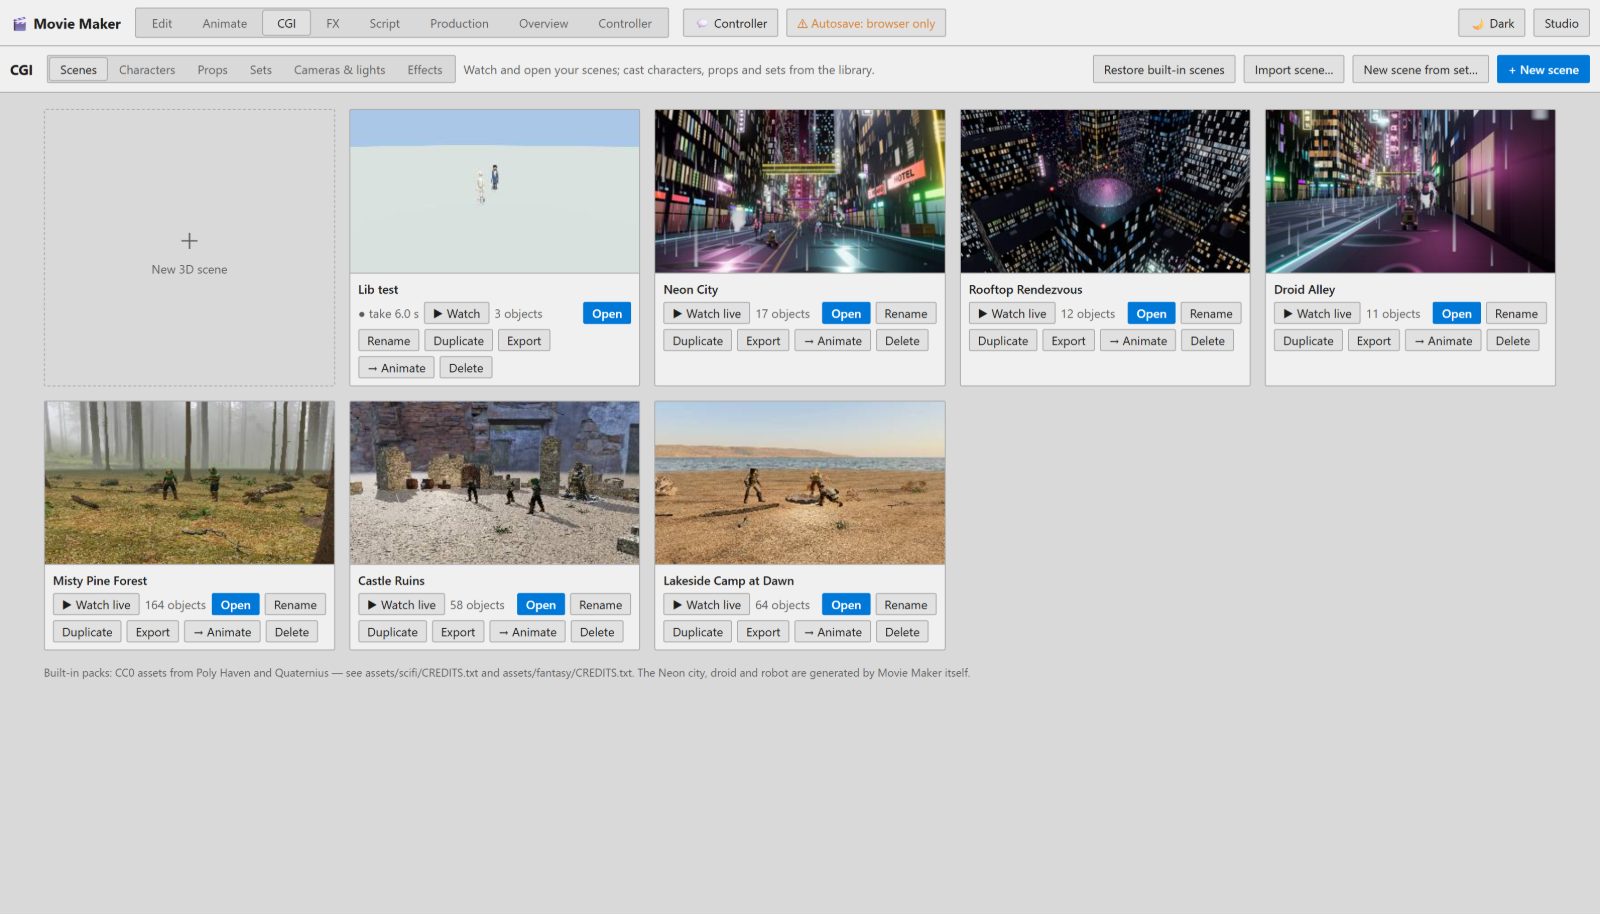1600x915 pixels.
Task: Send Neon City to Animate
Action: click(x=833, y=341)
